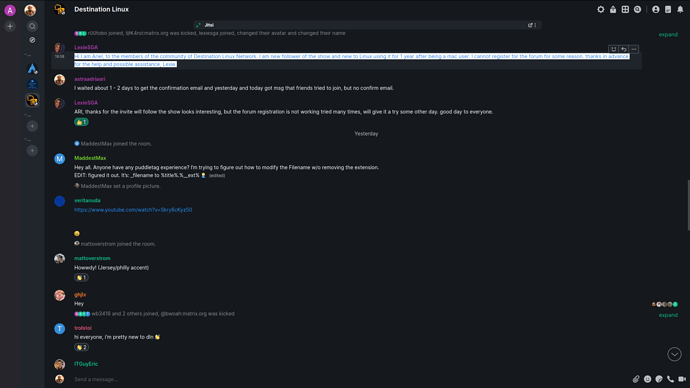Jump to latest messages chevron button

[x=674, y=354]
